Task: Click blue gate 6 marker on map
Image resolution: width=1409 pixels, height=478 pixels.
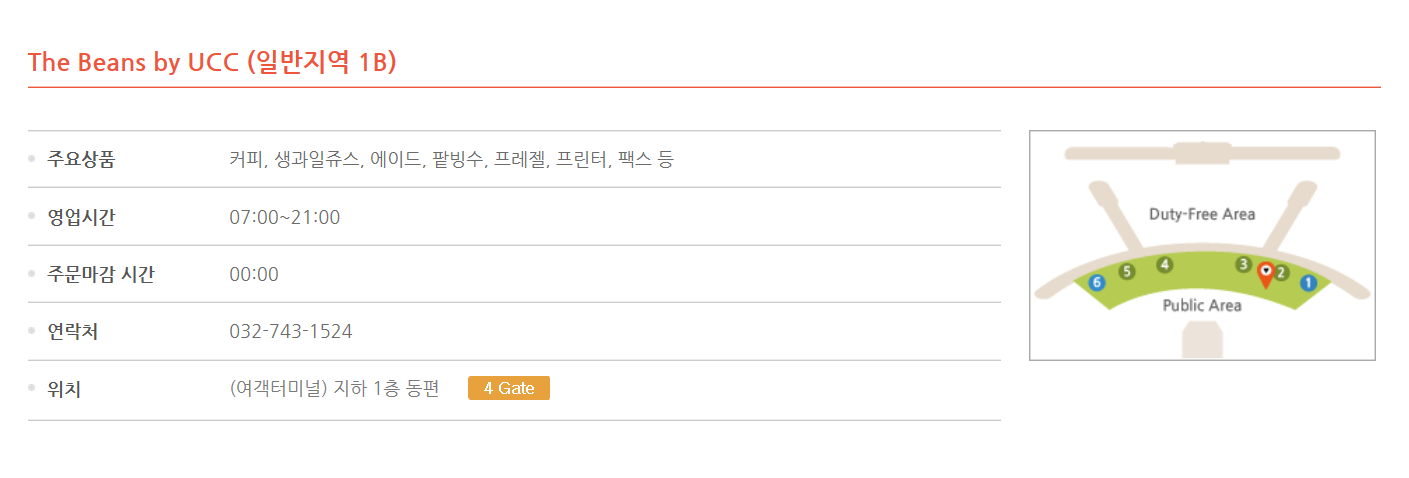Action: click(x=1097, y=283)
